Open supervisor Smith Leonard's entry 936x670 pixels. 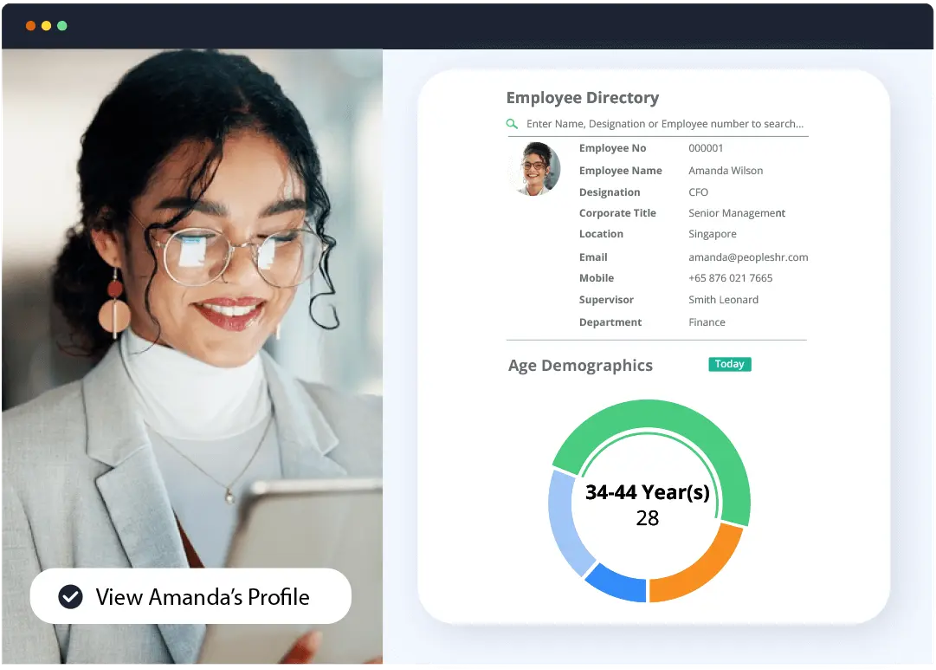(723, 299)
